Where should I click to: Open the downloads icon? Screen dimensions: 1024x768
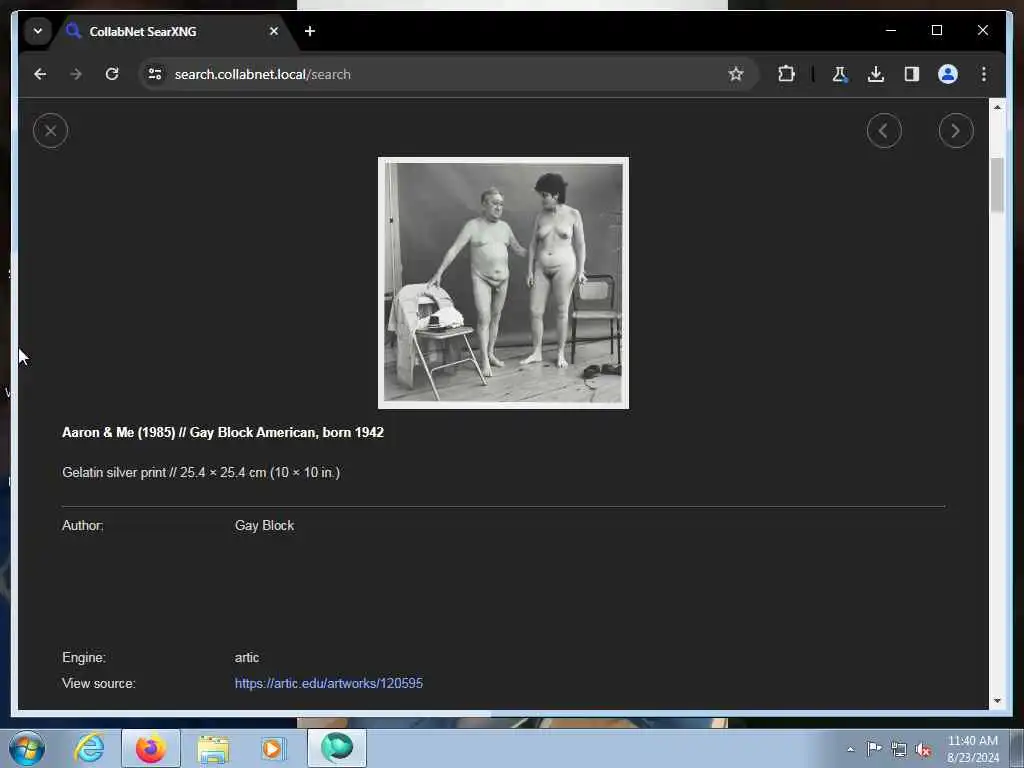[876, 74]
